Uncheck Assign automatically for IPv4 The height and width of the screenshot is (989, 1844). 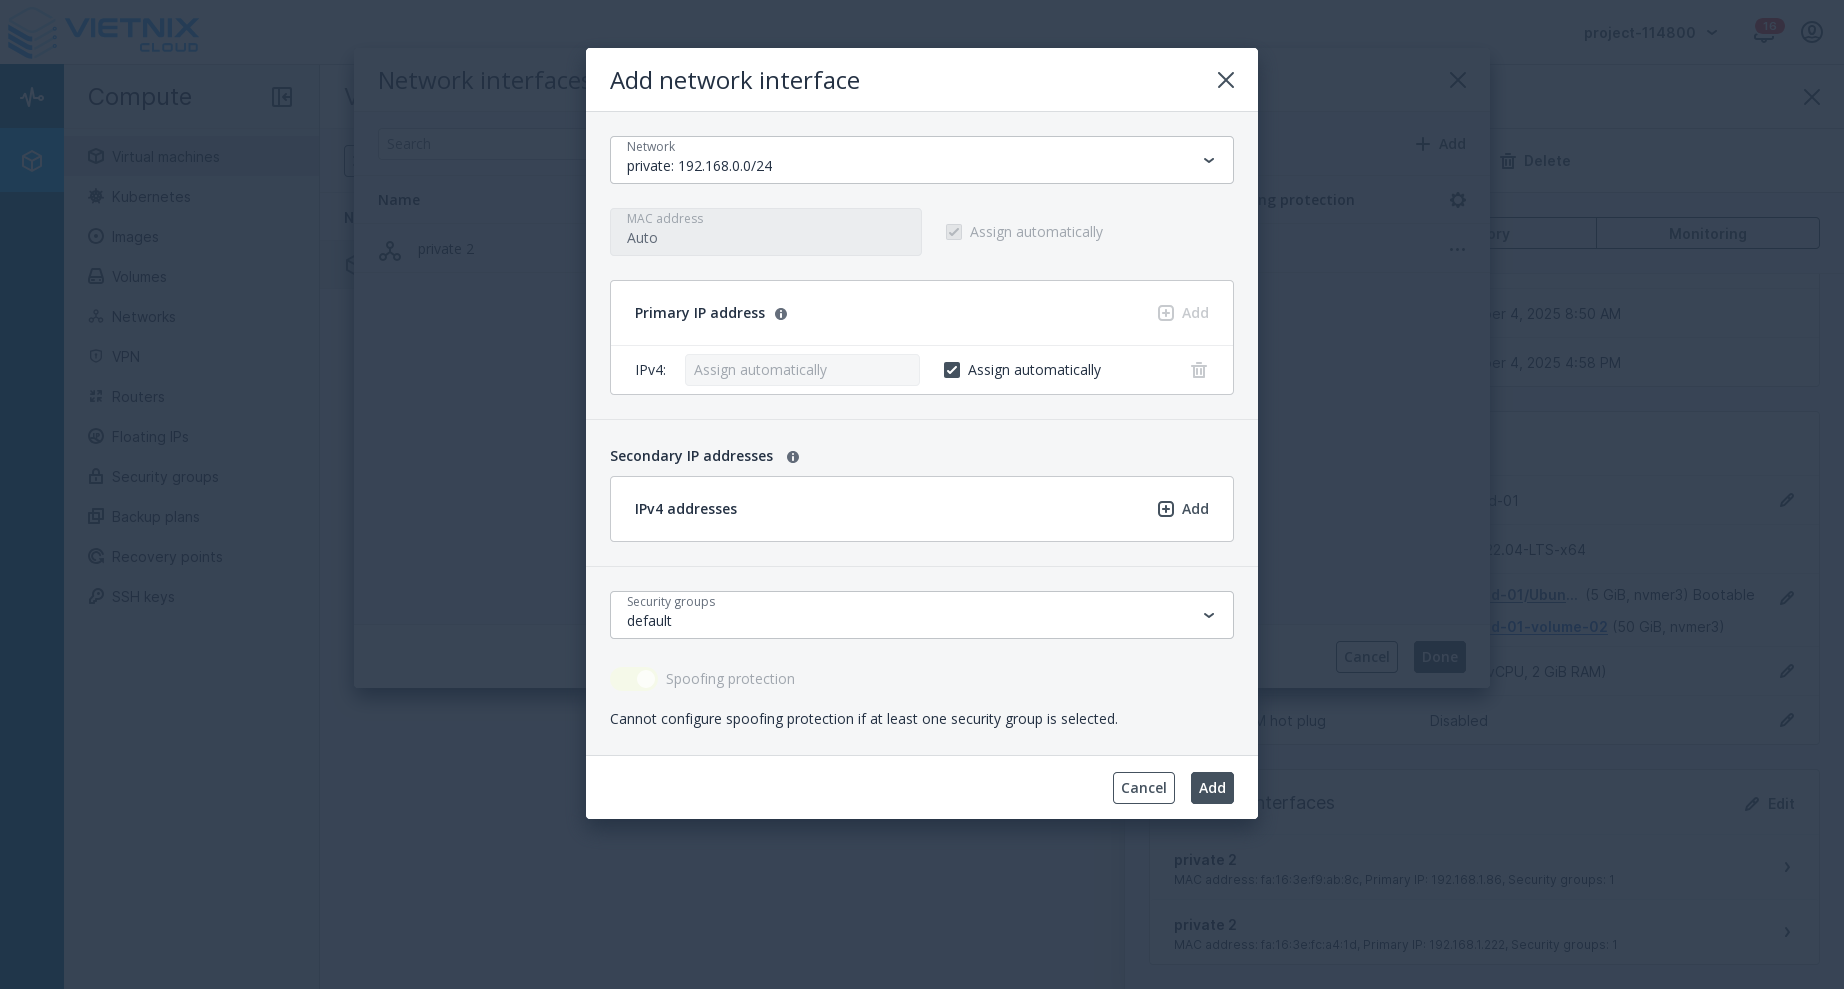(952, 370)
